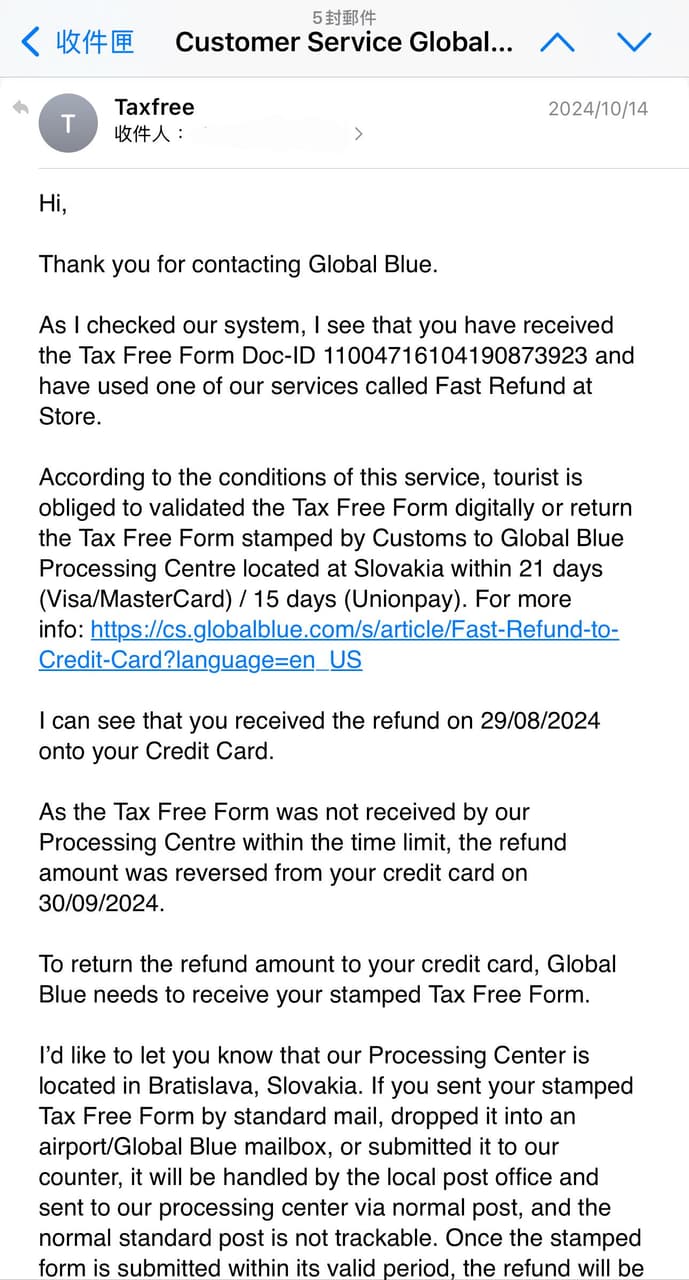689x1280 pixels.
Task: Go to previous message with up arrow
Action: point(557,42)
